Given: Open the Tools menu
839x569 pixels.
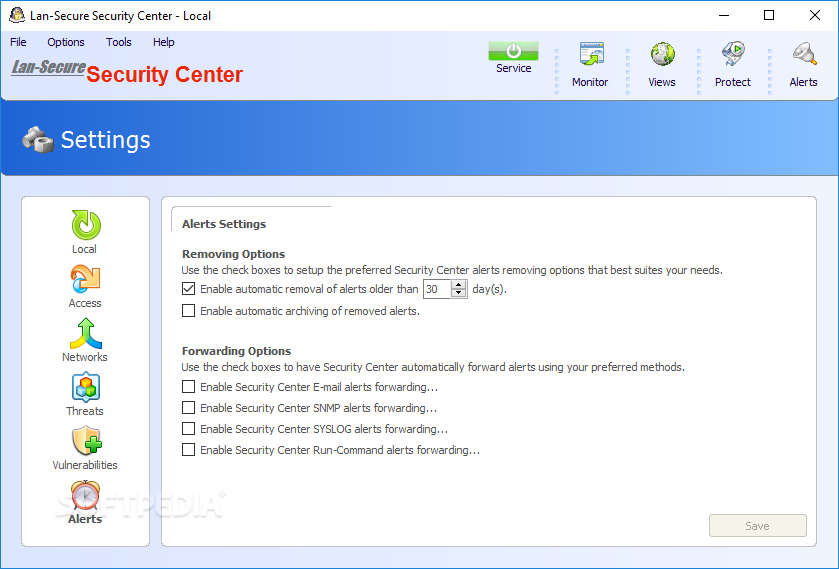Looking at the screenshot, I should coord(119,42).
